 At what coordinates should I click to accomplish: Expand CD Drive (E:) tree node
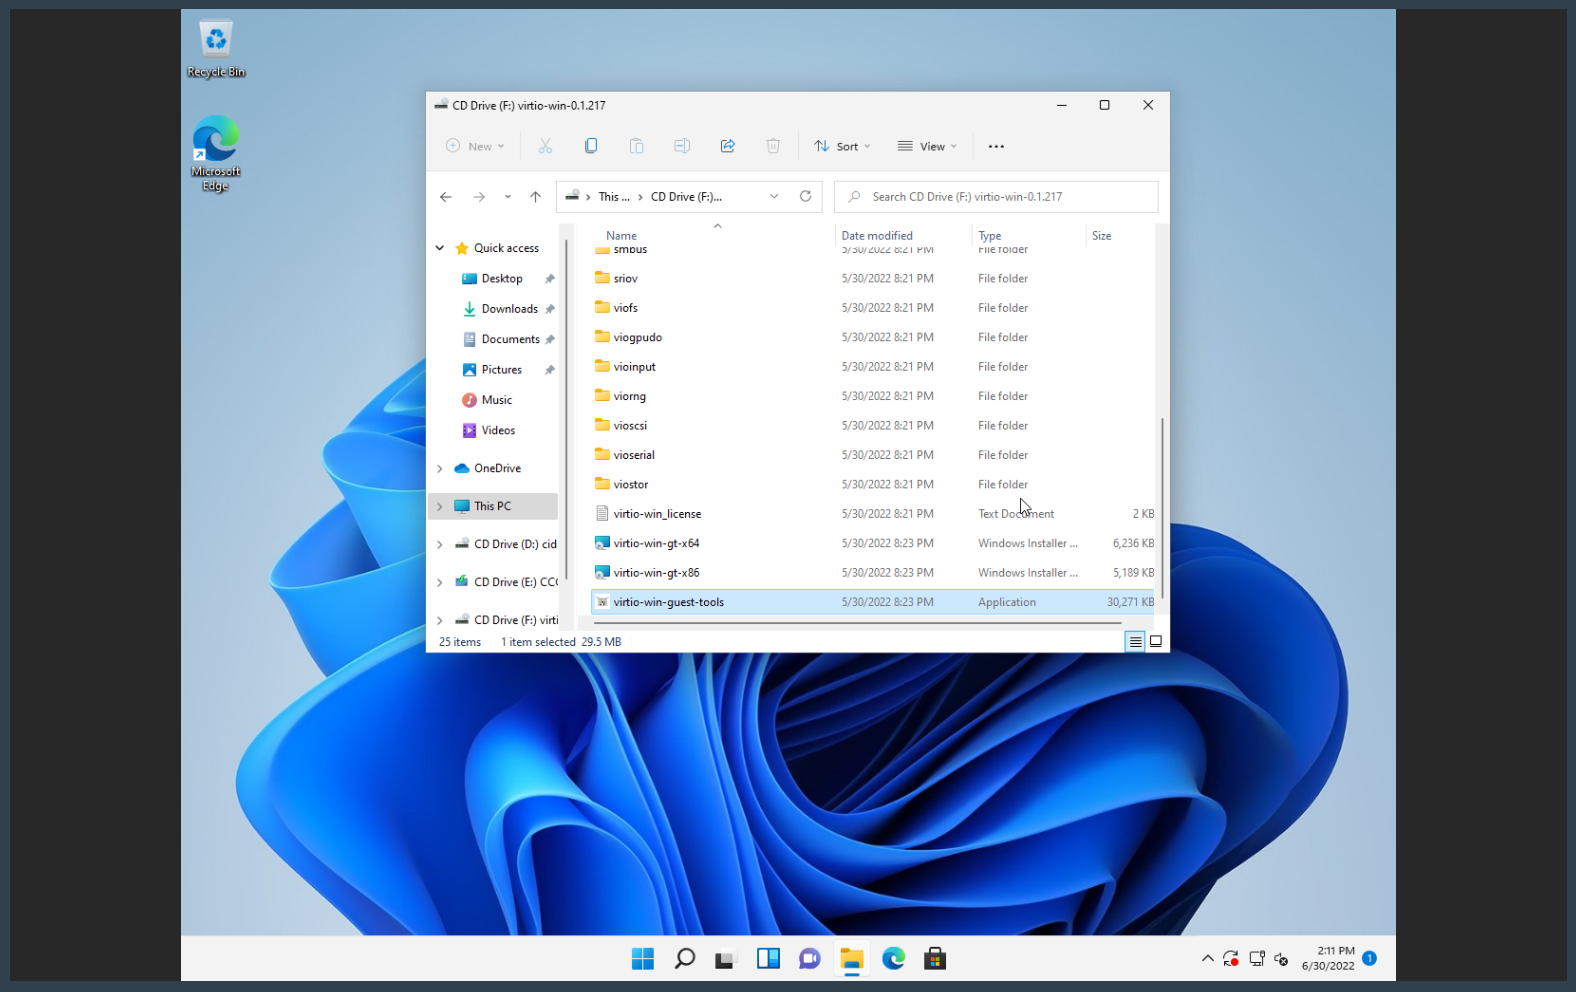(x=440, y=582)
